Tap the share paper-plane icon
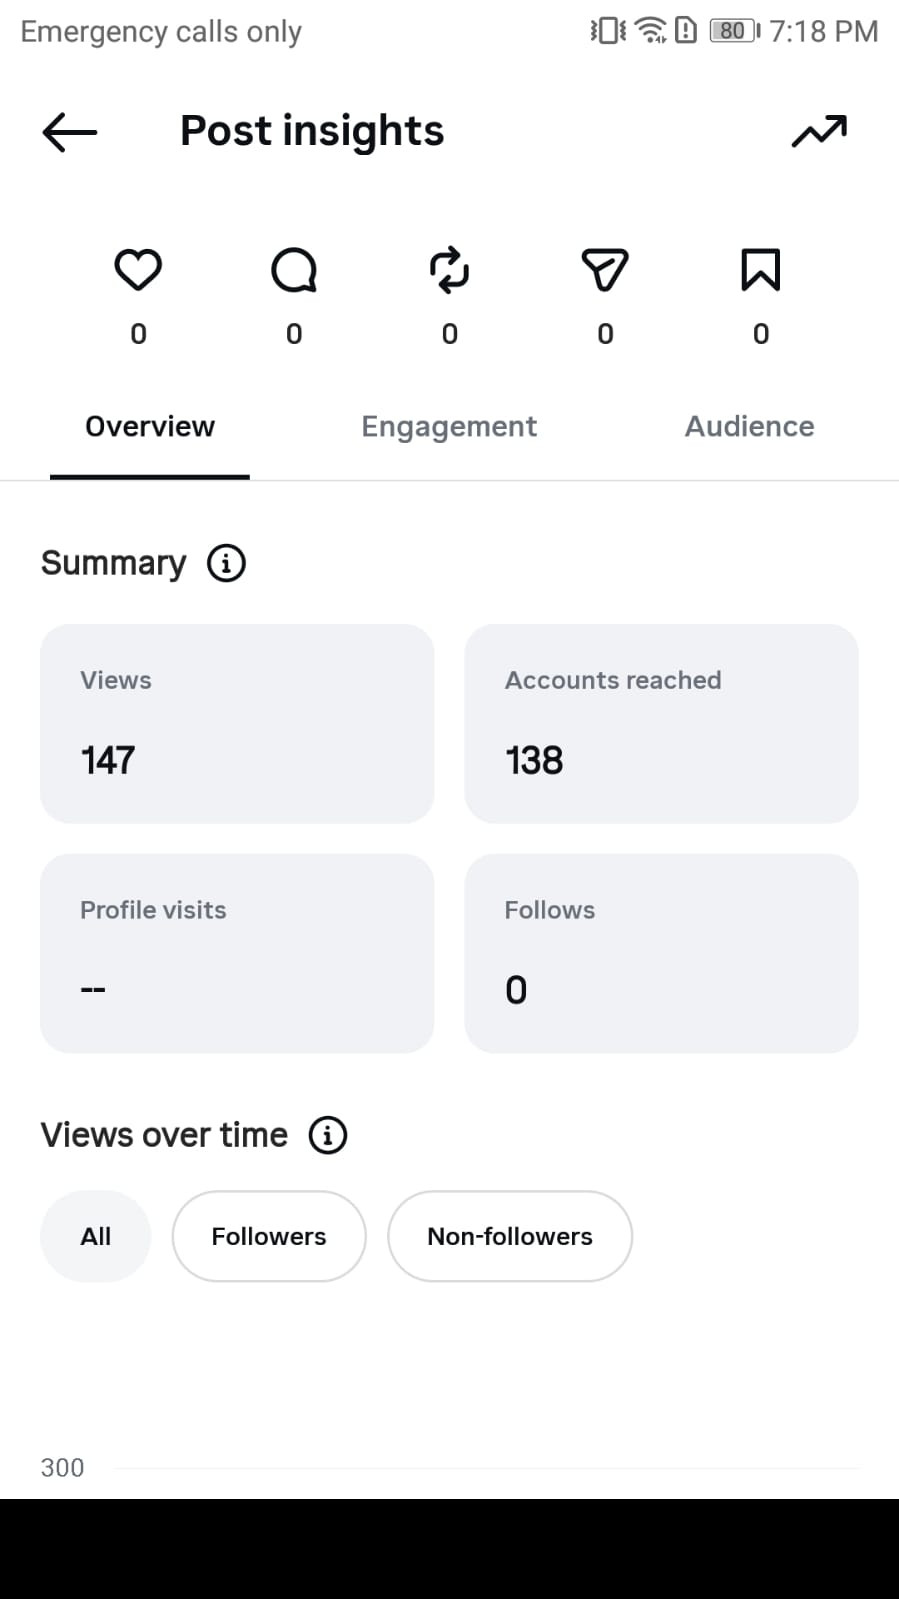Image resolution: width=899 pixels, height=1599 pixels. click(x=605, y=270)
